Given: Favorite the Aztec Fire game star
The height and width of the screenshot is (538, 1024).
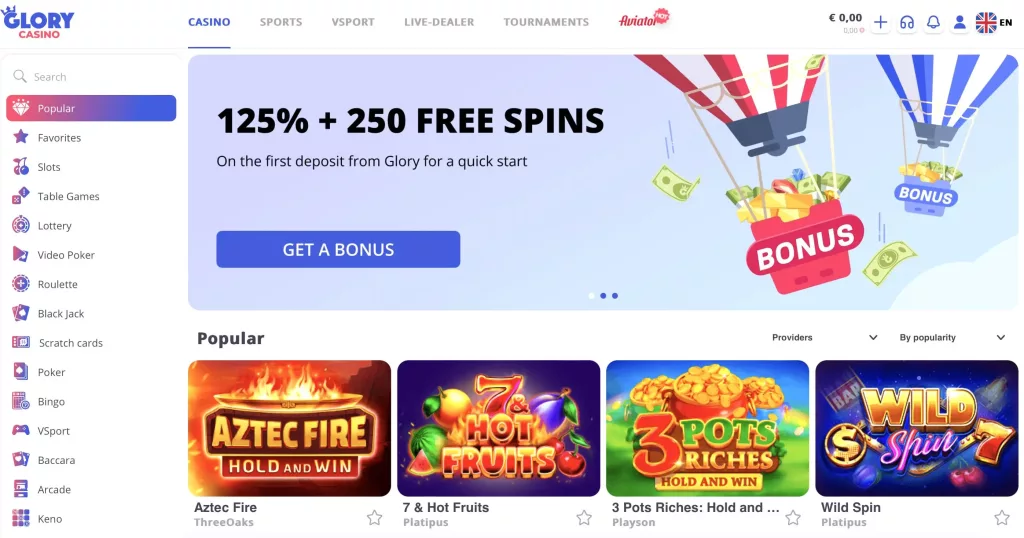Looking at the screenshot, I should pos(374,518).
